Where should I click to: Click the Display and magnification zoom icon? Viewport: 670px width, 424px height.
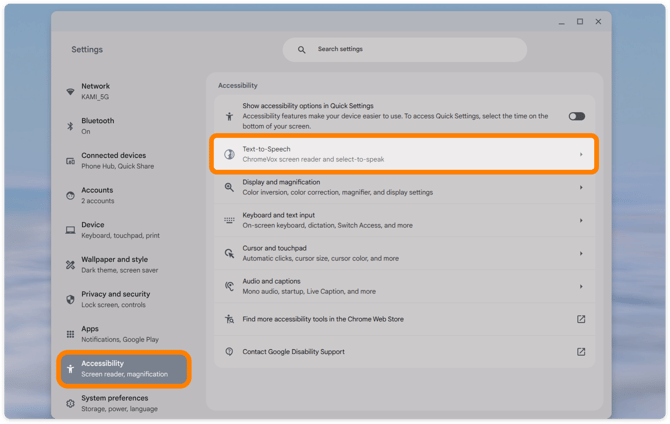(x=229, y=187)
